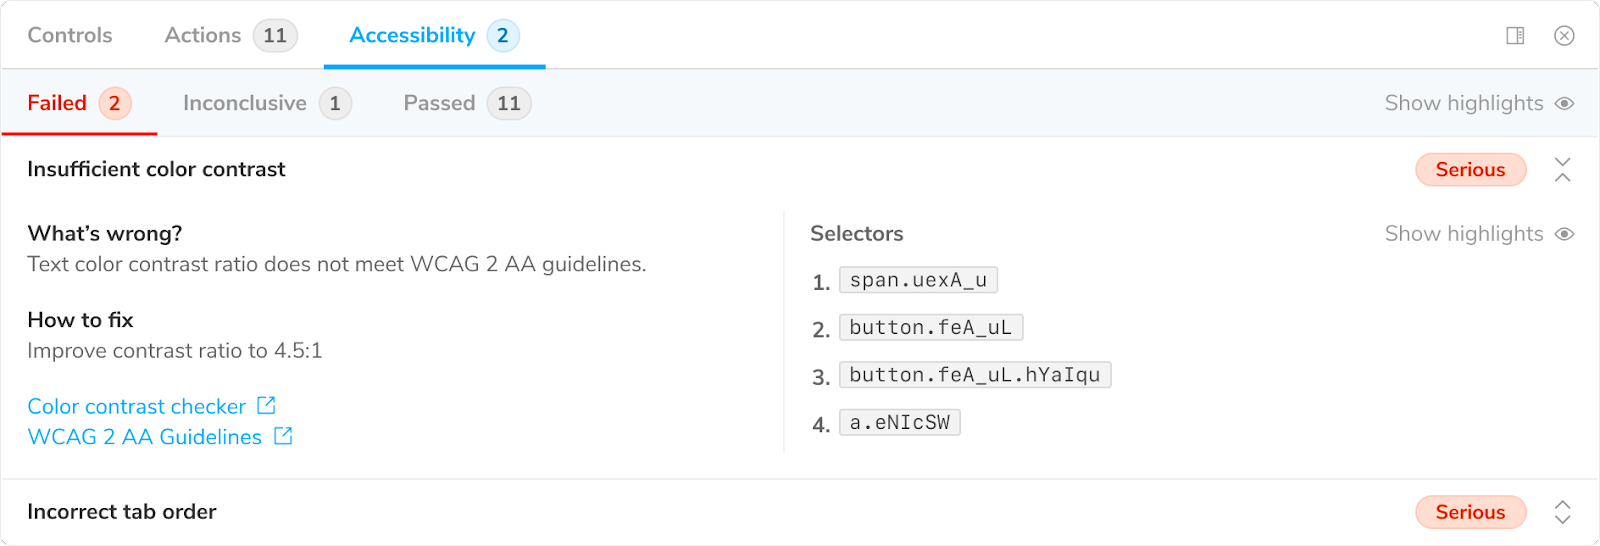Click the span.uexA_u selector

(918, 280)
